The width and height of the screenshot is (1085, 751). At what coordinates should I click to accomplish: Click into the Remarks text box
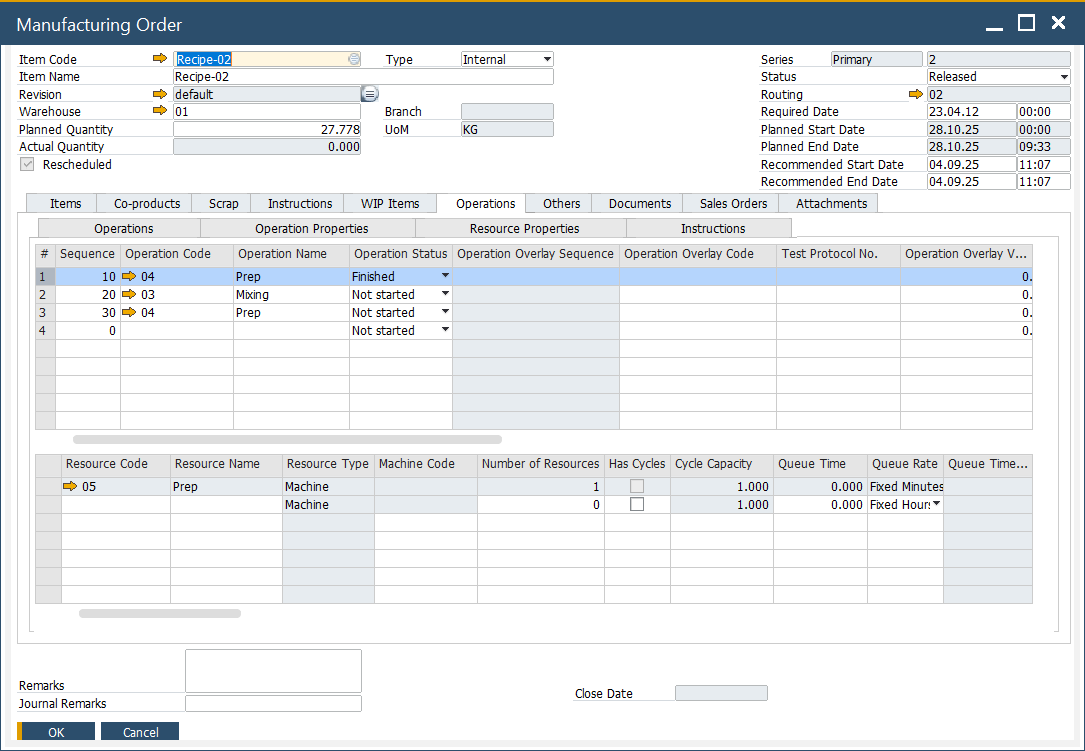click(273, 670)
